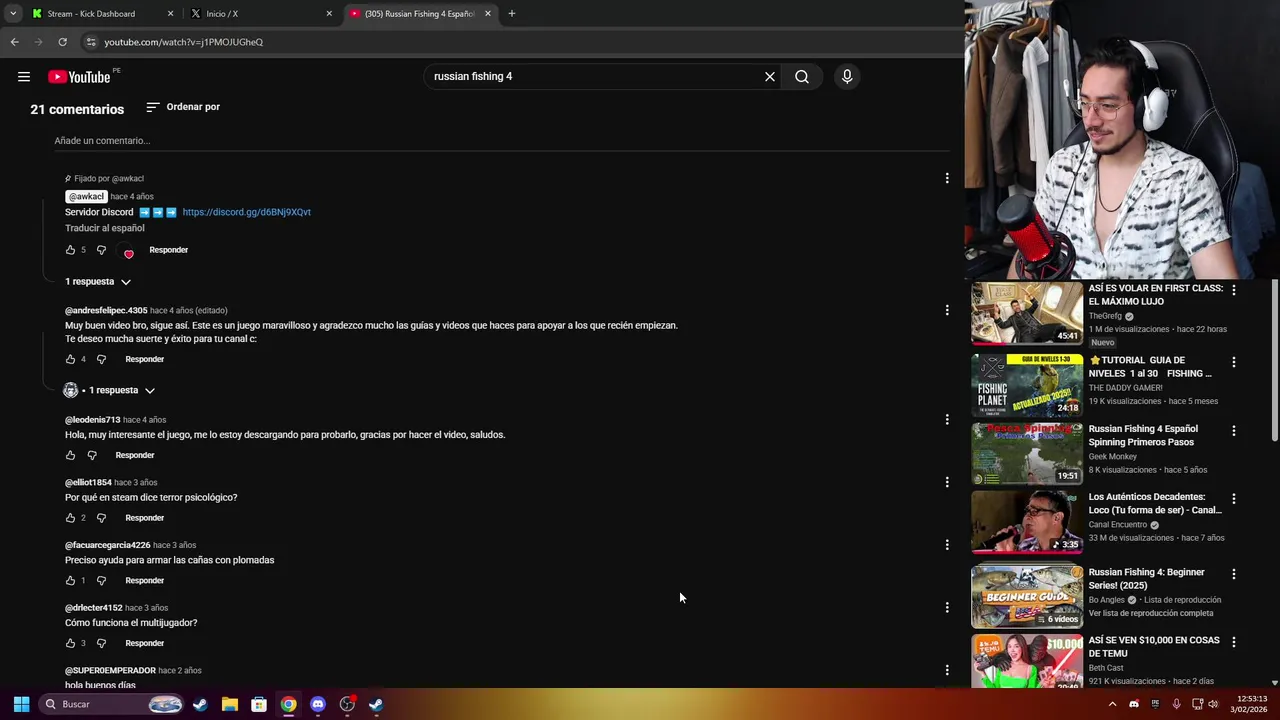The height and width of the screenshot is (720, 1280).
Task: Focus the Chrome address bar URL
Action: [184, 42]
